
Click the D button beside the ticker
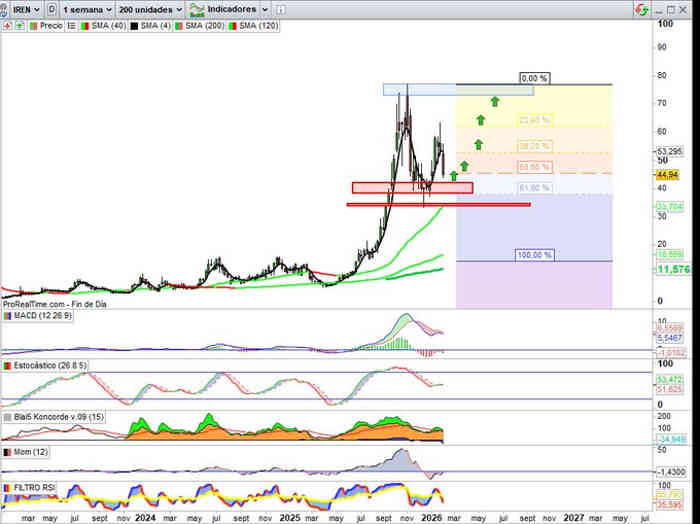pos(51,8)
